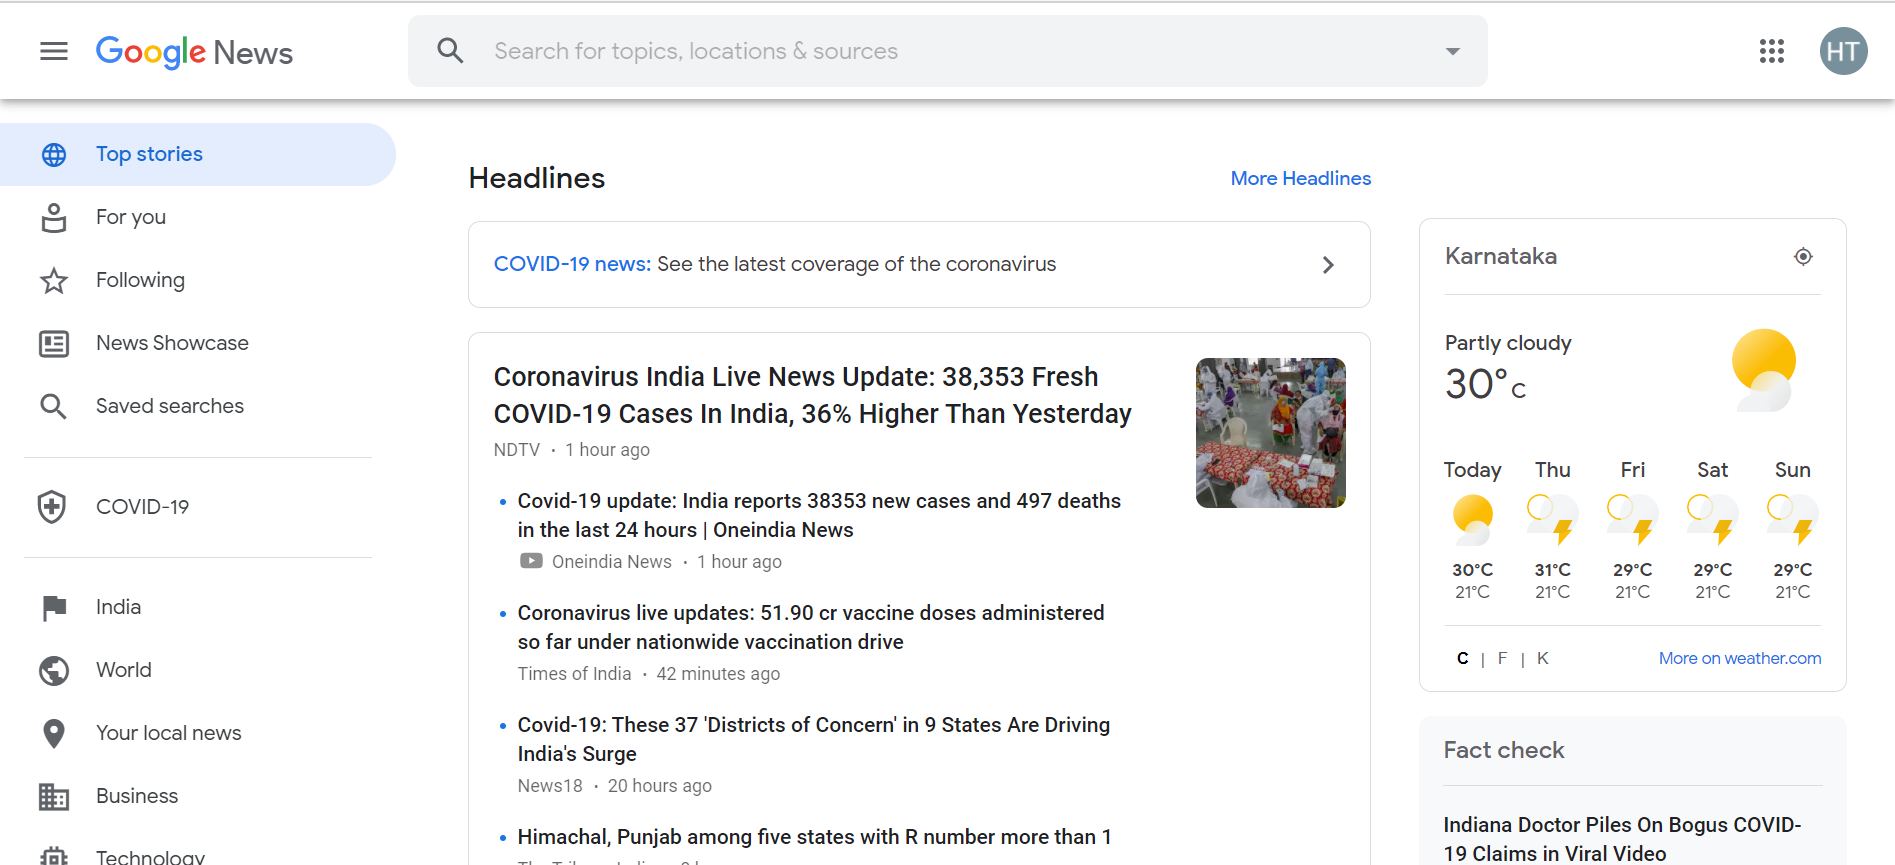The width and height of the screenshot is (1895, 865).
Task: Click the NDTV source label
Action: coord(517,450)
